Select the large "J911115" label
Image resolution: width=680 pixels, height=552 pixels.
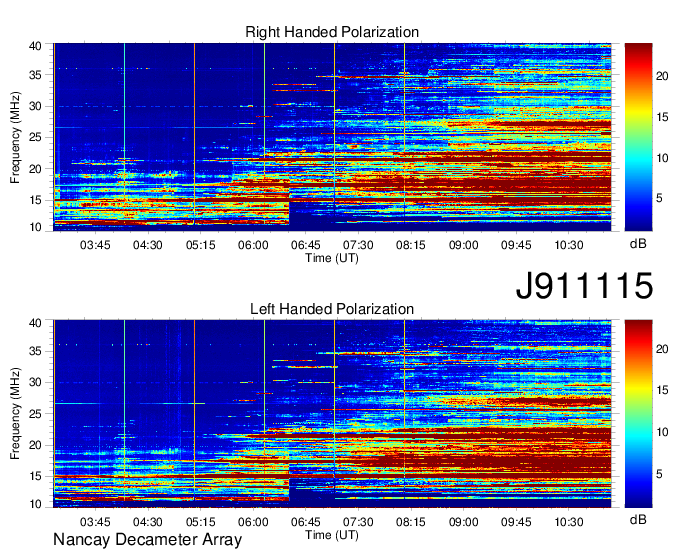pos(584,285)
